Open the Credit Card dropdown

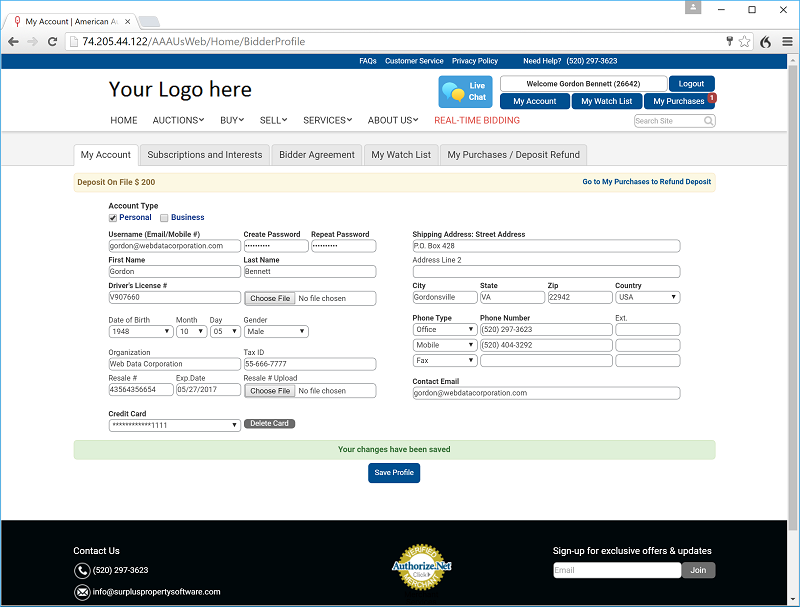174,425
